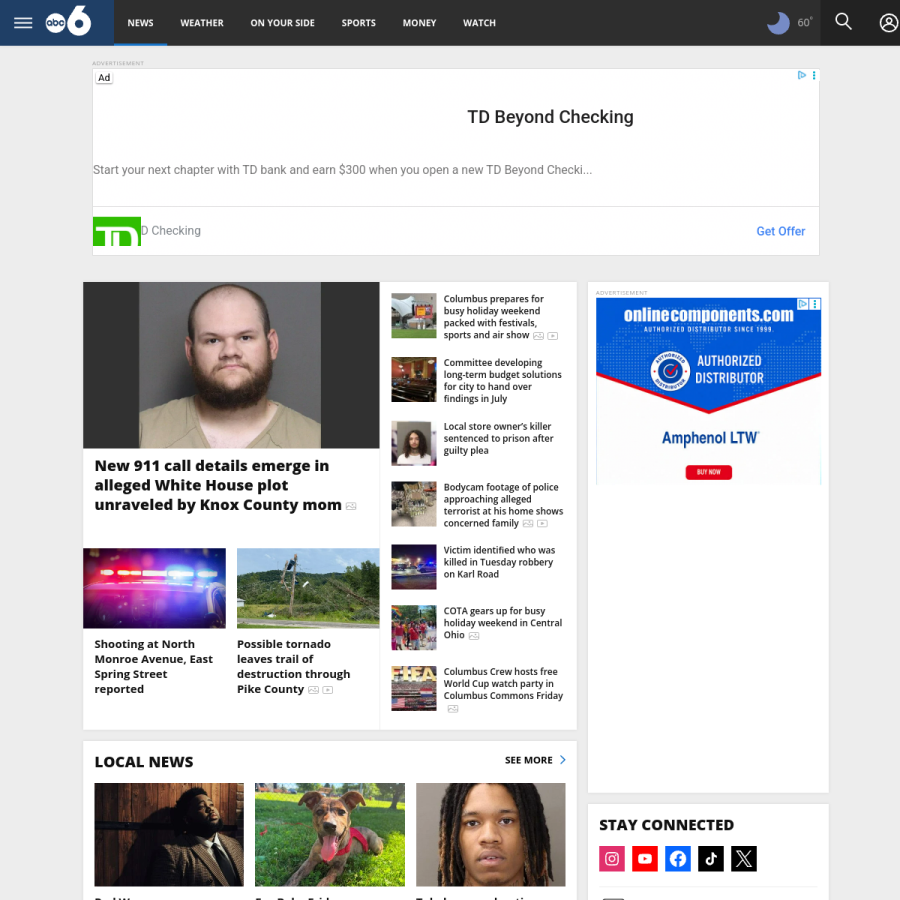Click the AdChoices icon in TD ad
Viewport: 900px width, 900px height.
[802, 75]
